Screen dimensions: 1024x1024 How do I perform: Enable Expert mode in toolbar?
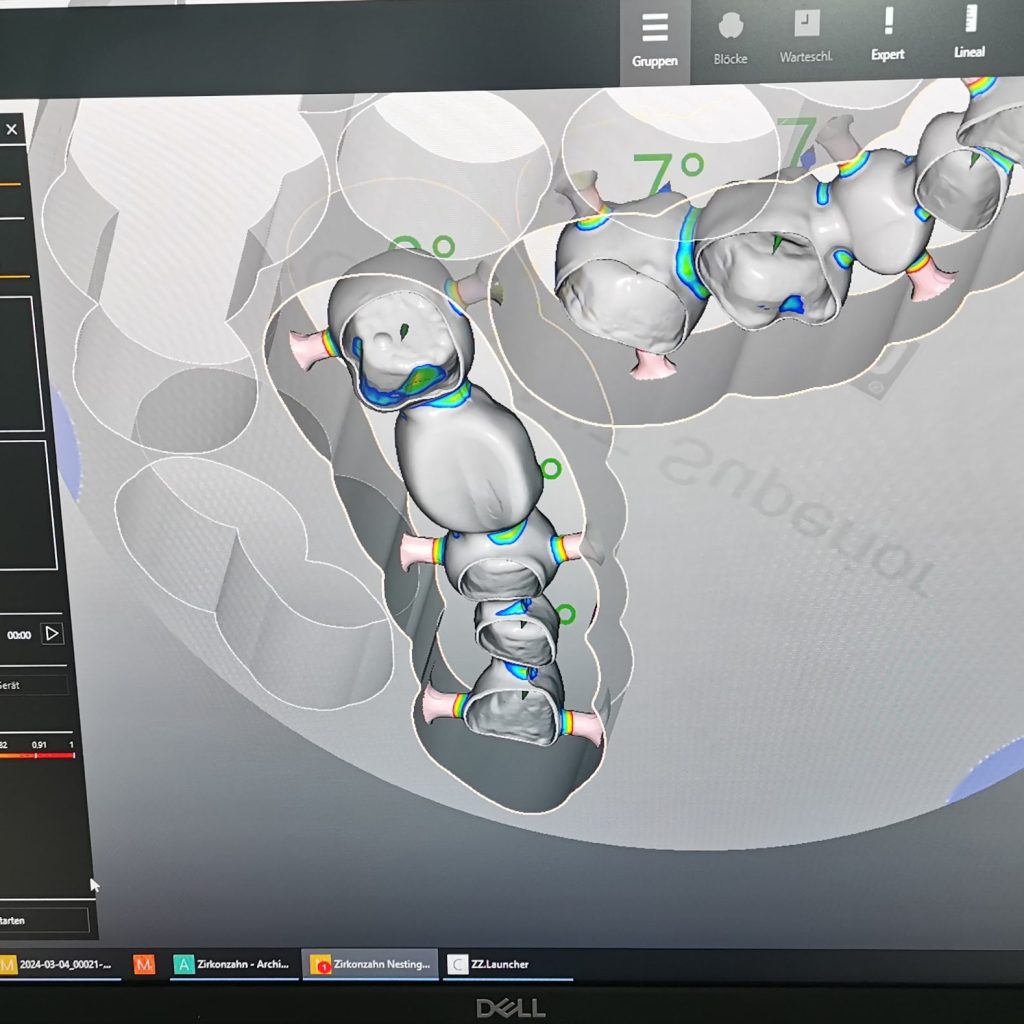887,35
